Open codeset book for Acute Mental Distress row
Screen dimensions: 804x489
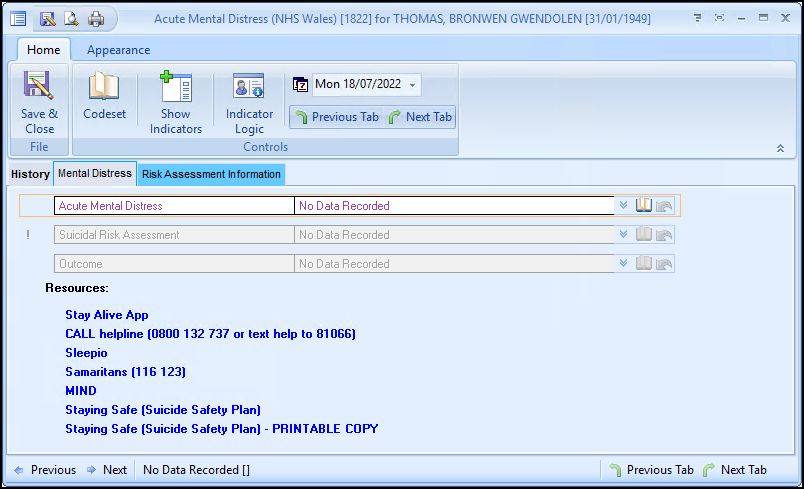tap(644, 205)
